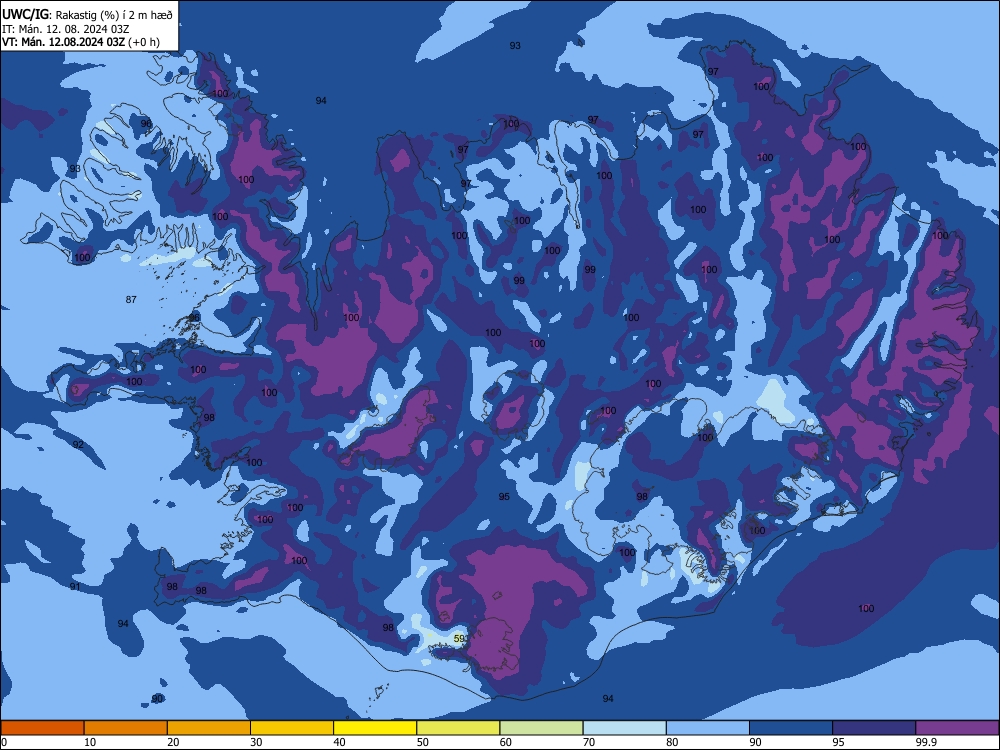Pick the amber 20–30 legend swatch
Screen dimensions: 1000x750
(209, 728)
